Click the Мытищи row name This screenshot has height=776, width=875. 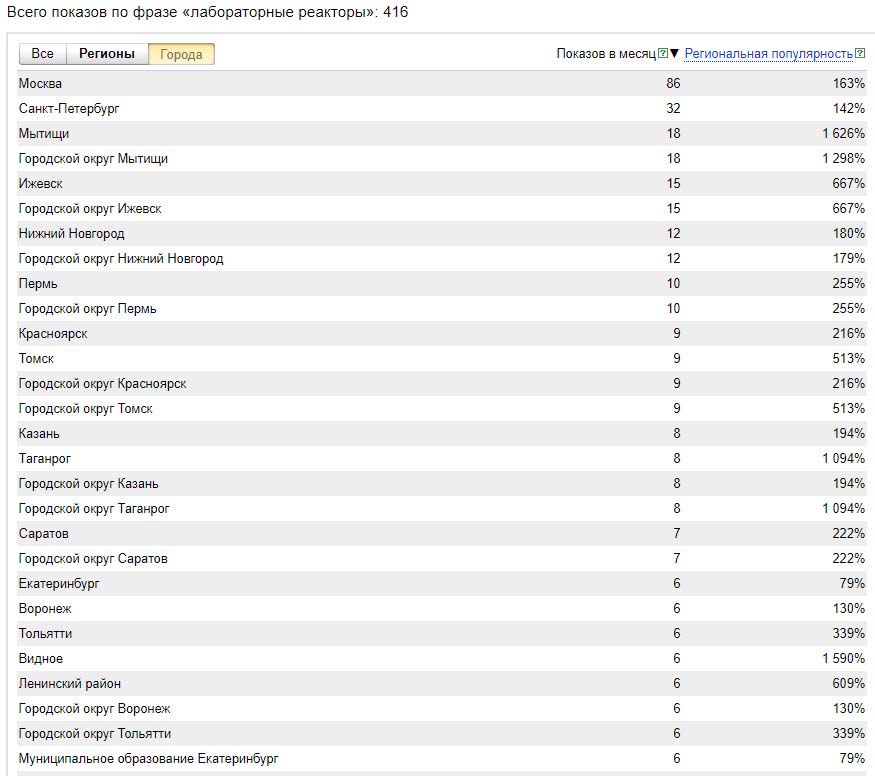tap(44, 134)
